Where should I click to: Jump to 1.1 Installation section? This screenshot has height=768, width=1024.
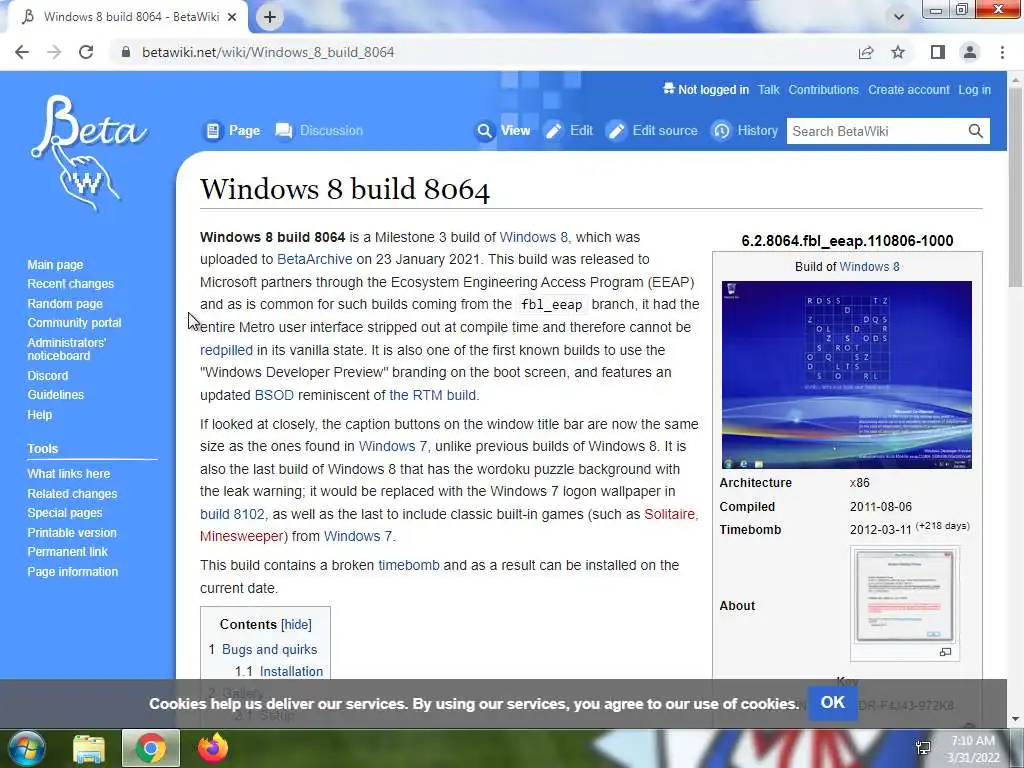pos(291,671)
